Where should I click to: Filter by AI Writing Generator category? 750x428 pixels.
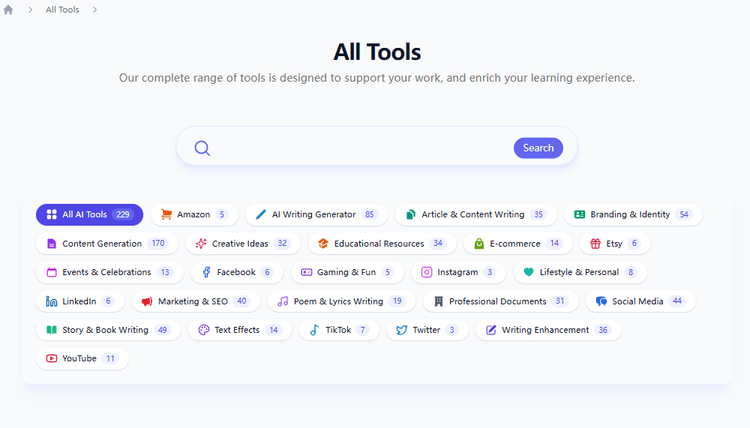[315, 215]
